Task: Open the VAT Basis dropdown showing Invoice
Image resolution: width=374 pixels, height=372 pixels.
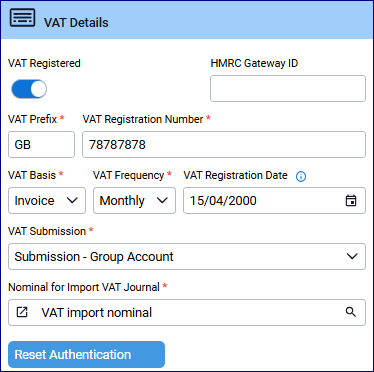Action: point(47,200)
